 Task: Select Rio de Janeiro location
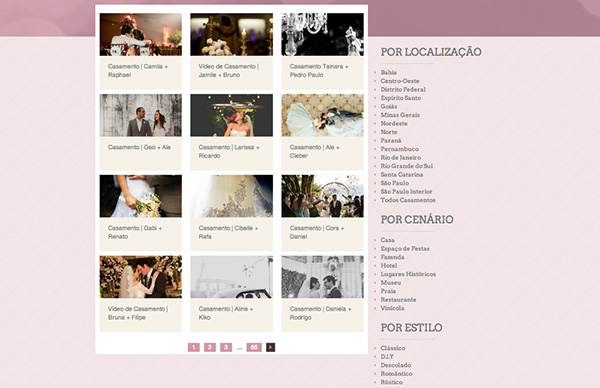401,157
